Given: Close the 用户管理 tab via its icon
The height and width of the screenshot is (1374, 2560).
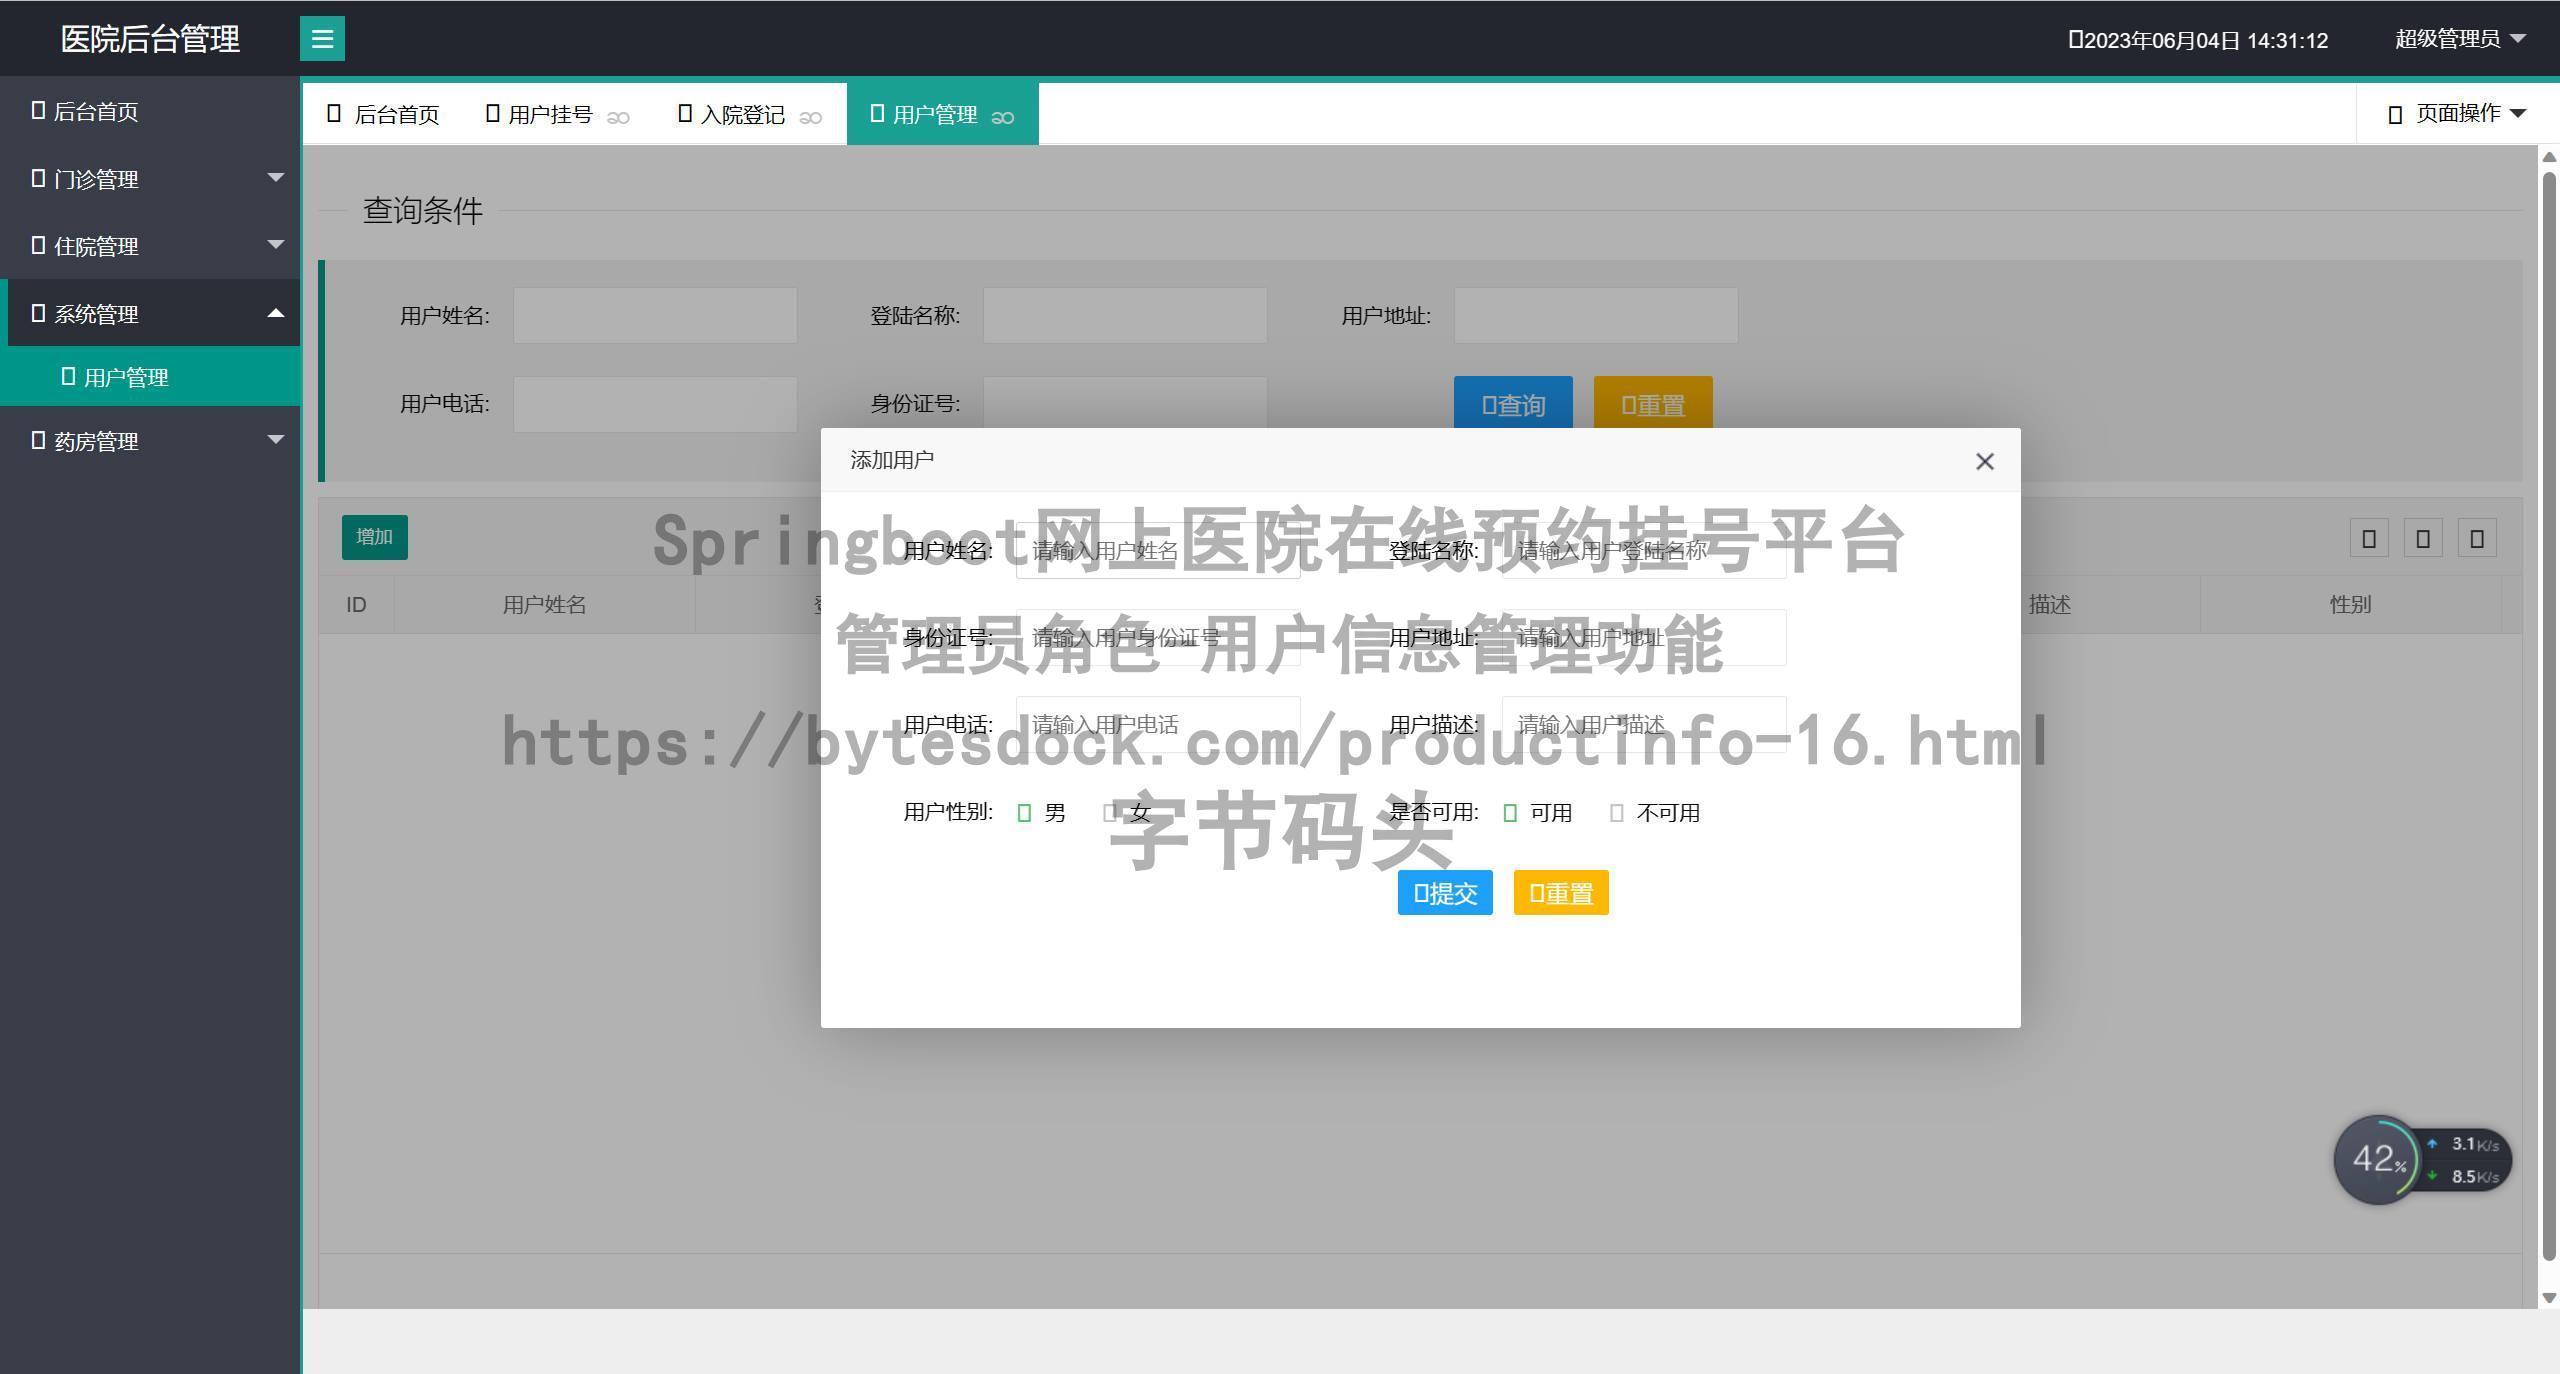Looking at the screenshot, I should coord(1003,117).
